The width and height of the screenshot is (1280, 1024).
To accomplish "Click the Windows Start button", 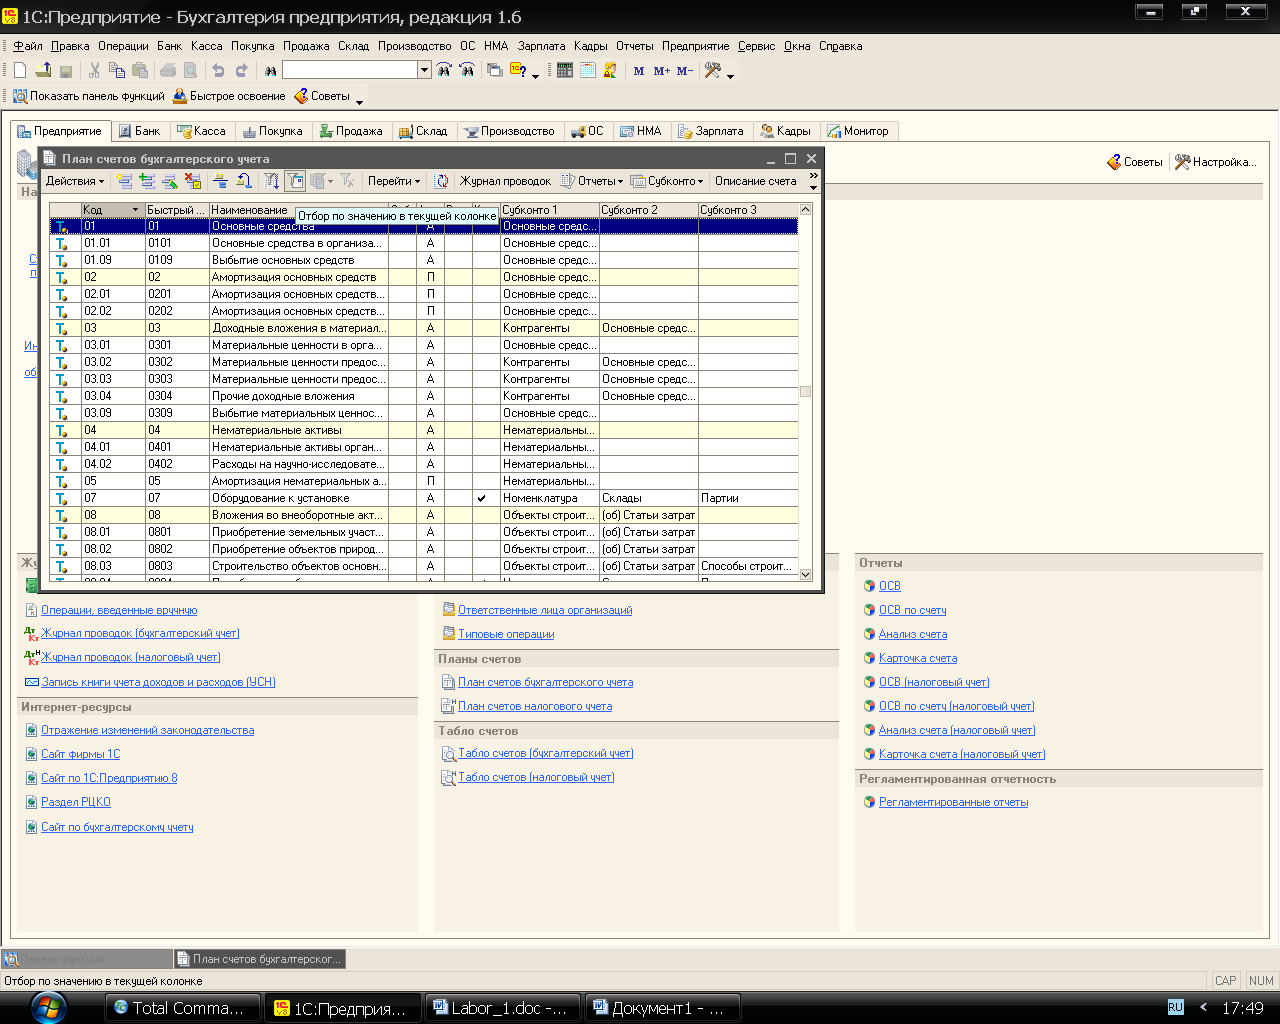I will tap(48, 1007).
